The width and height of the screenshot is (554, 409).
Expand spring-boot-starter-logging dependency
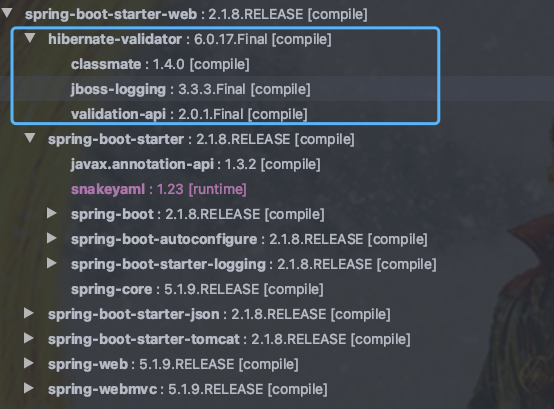point(52,263)
